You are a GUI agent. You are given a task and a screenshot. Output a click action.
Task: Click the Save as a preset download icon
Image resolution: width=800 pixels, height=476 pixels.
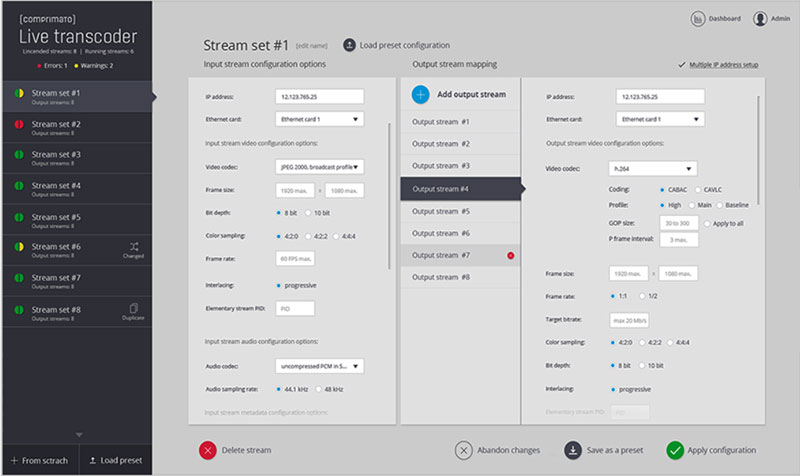[573, 450]
